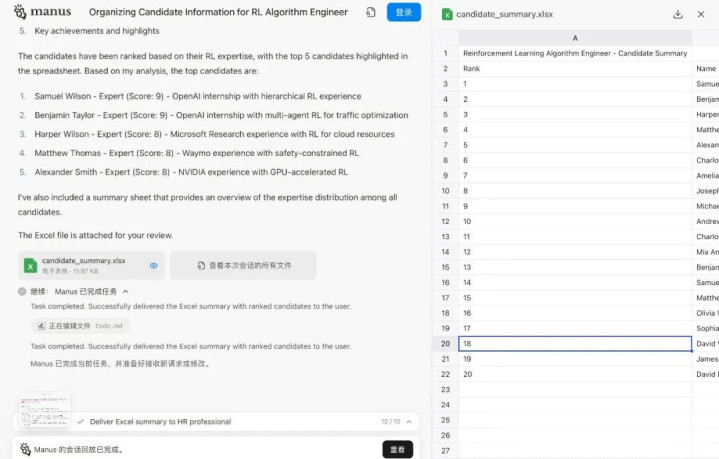Click the blue 登录 login button
719x459 pixels.
coord(404,12)
